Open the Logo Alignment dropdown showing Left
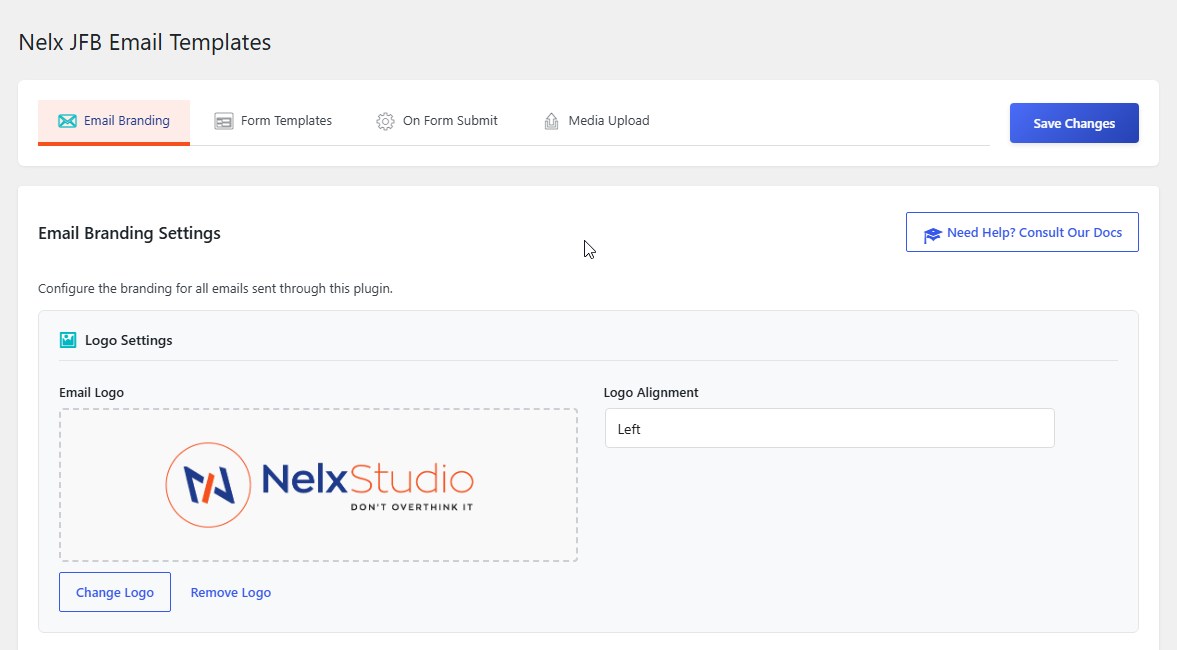The height and width of the screenshot is (650, 1177). coord(829,429)
